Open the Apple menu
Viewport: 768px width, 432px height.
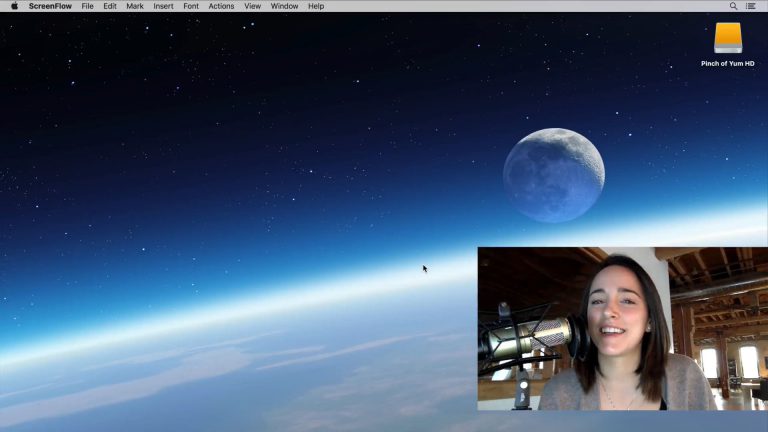click(15, 6)
